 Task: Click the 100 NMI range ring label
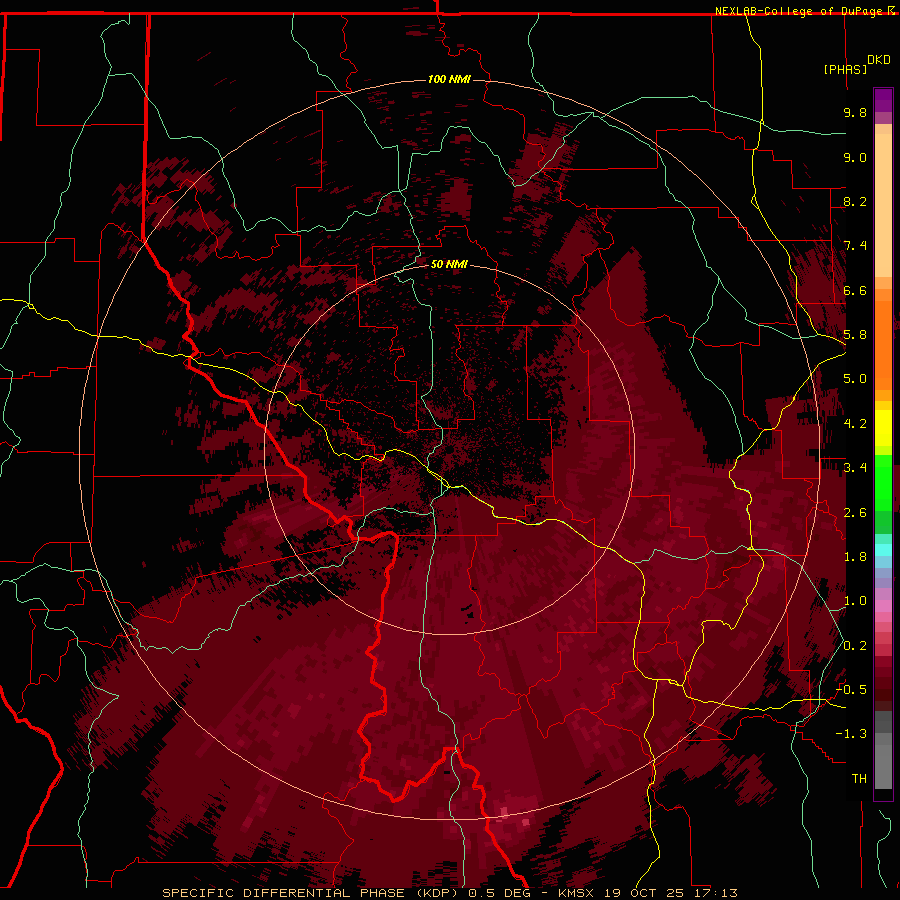tap(449, 79)
